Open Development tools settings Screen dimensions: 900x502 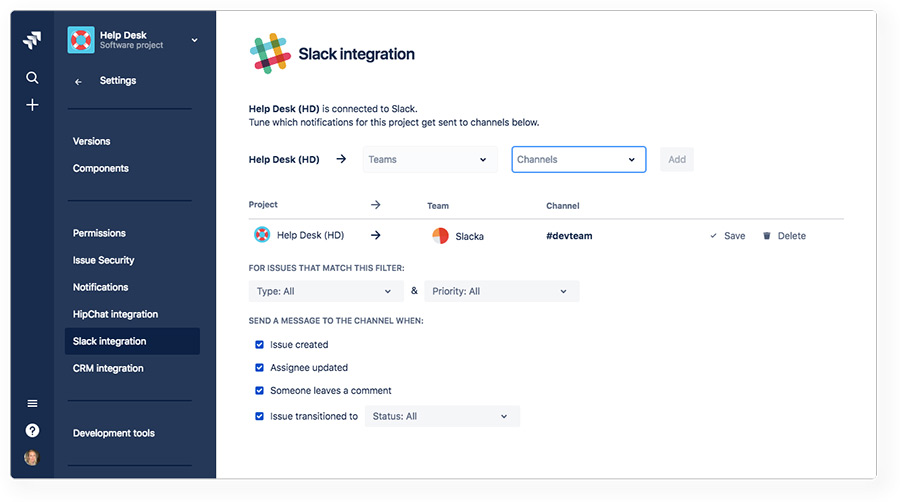(x=114, y=433)
